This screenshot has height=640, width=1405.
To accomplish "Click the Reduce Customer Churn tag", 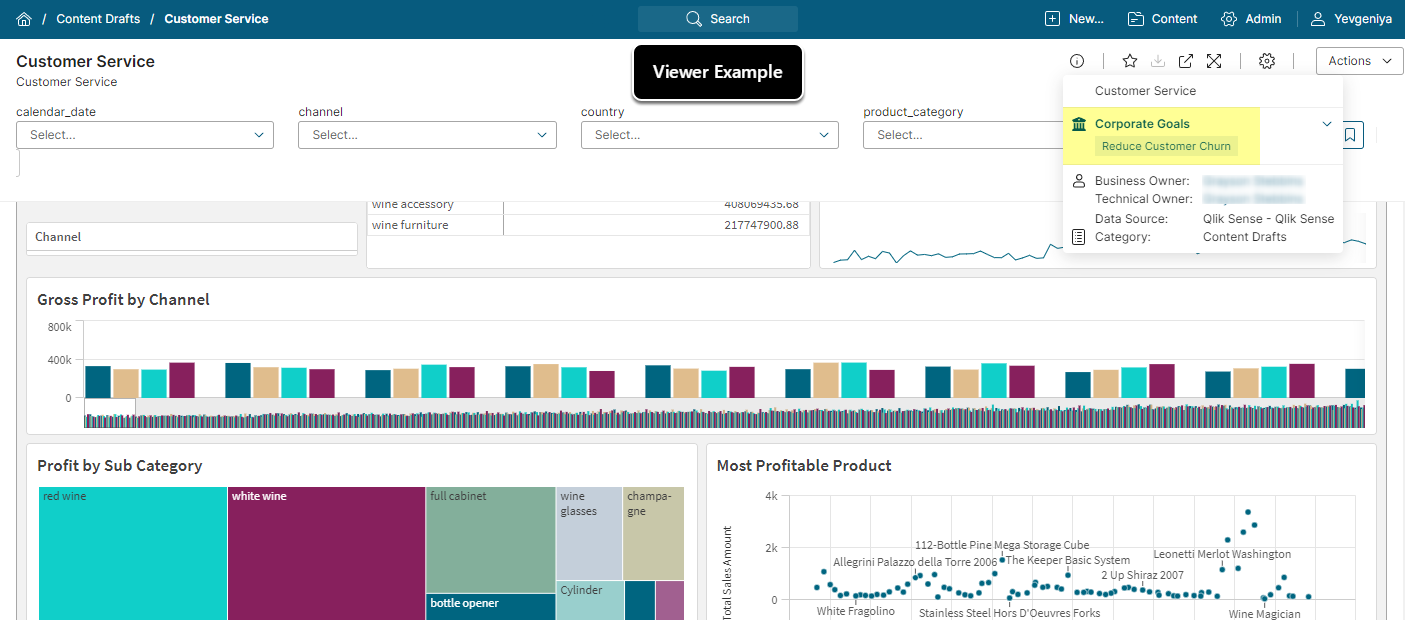I will click(1166, 146).
